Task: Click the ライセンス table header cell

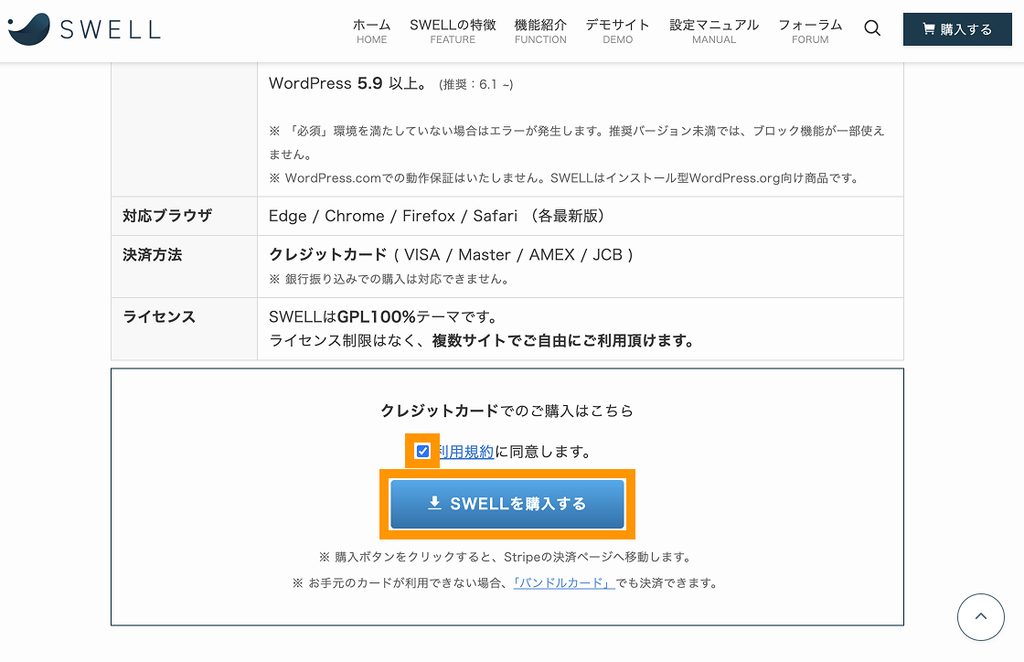Action: tap(184, 328)
